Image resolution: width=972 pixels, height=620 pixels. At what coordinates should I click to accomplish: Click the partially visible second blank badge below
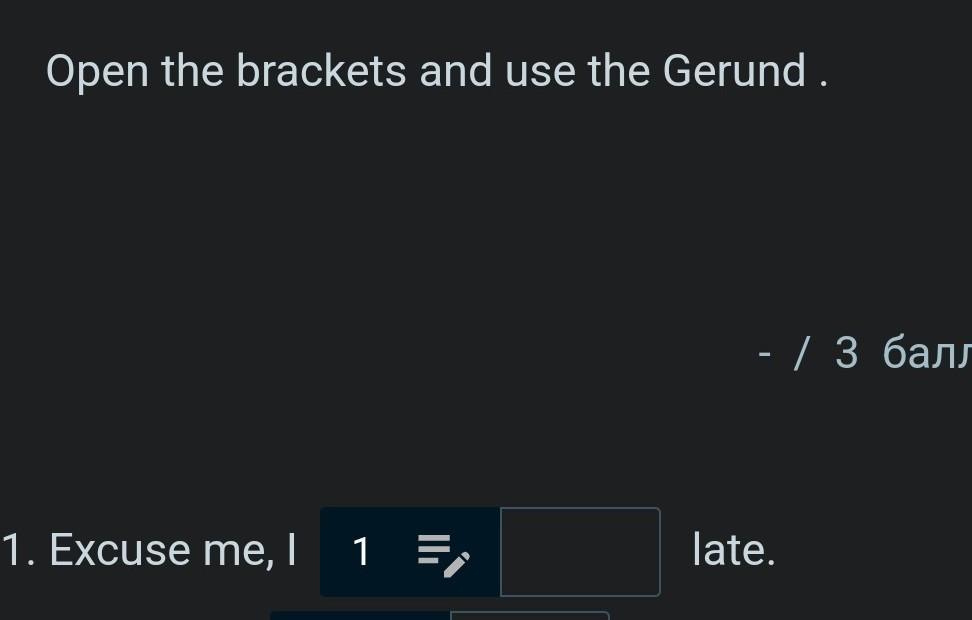click(360, 614)
